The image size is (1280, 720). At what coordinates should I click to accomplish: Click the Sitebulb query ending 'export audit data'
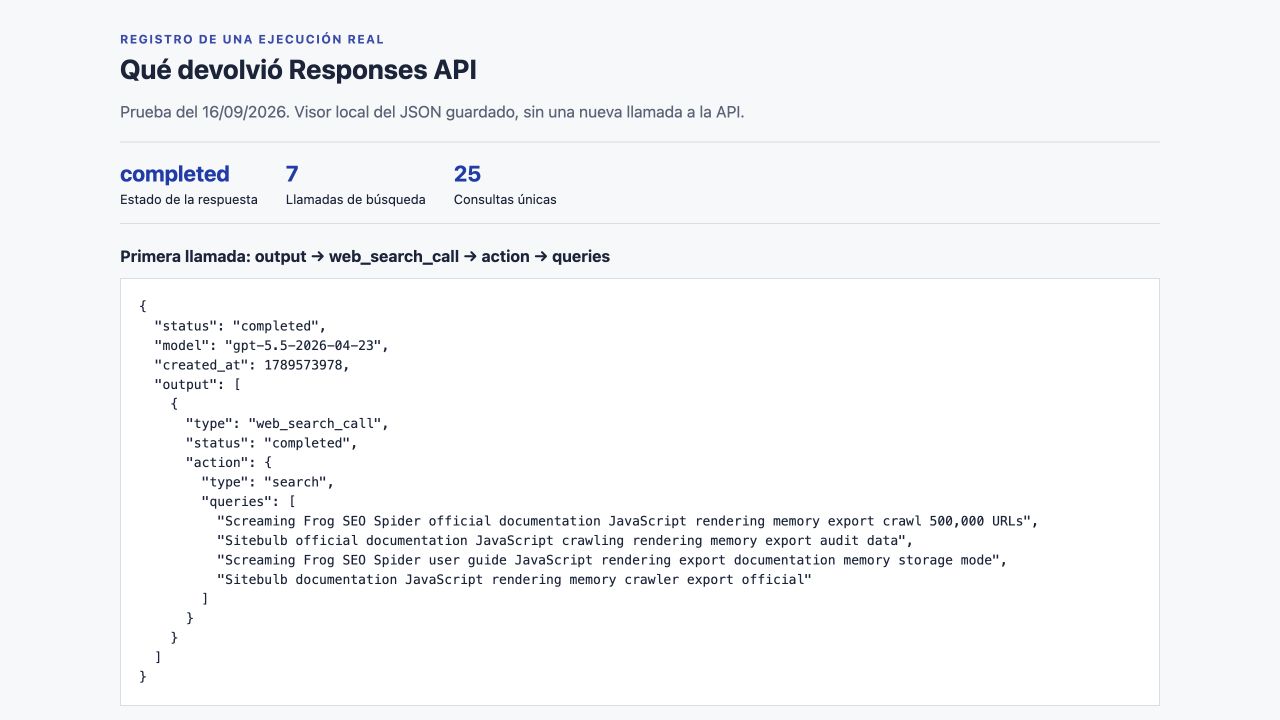point(566,540)
